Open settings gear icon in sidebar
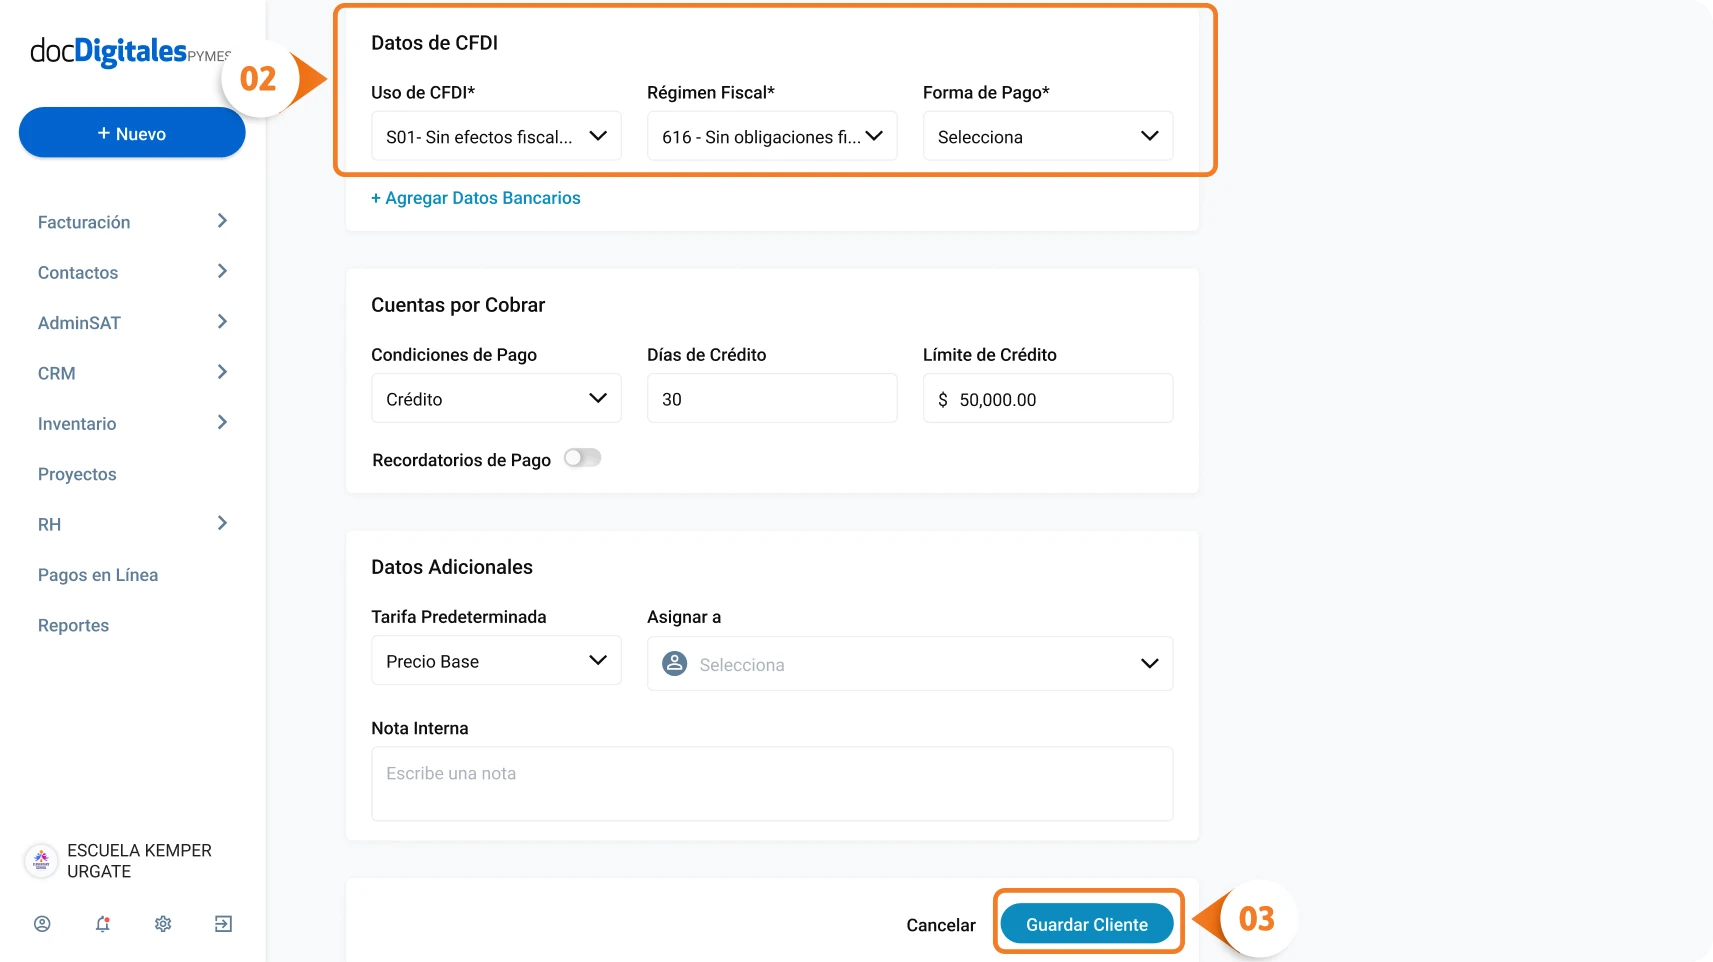Viewport: 1713px width, 962px height. click(163, 924)
